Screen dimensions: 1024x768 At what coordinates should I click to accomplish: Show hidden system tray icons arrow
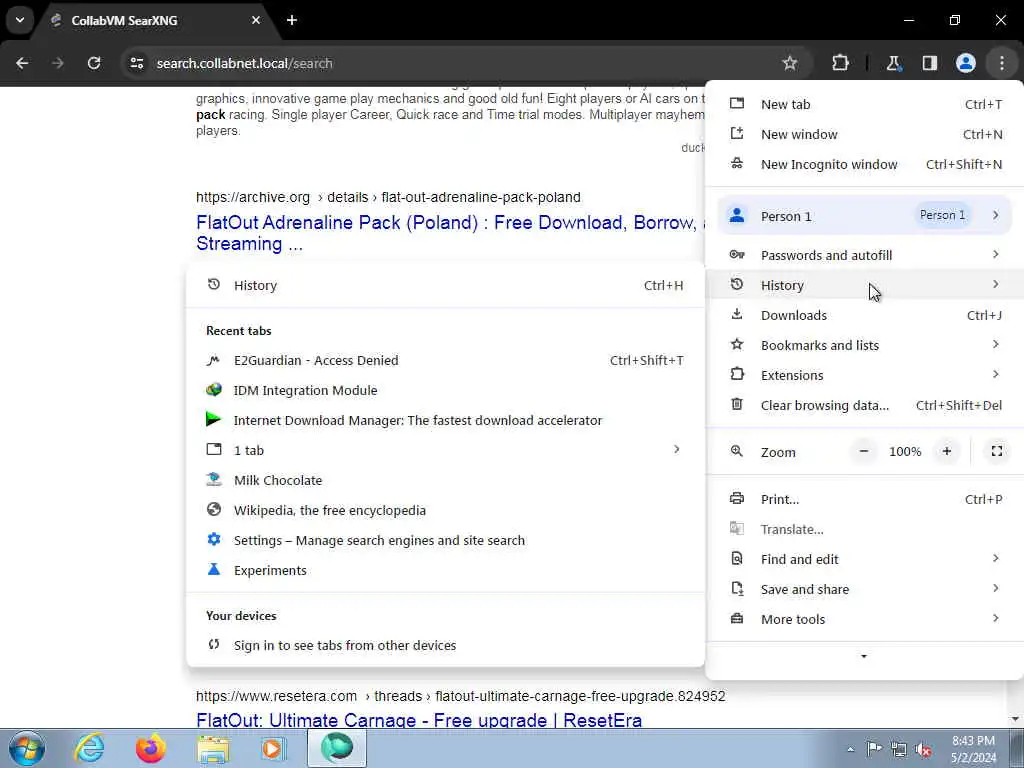pyautogui.click(x=850, y=749)
